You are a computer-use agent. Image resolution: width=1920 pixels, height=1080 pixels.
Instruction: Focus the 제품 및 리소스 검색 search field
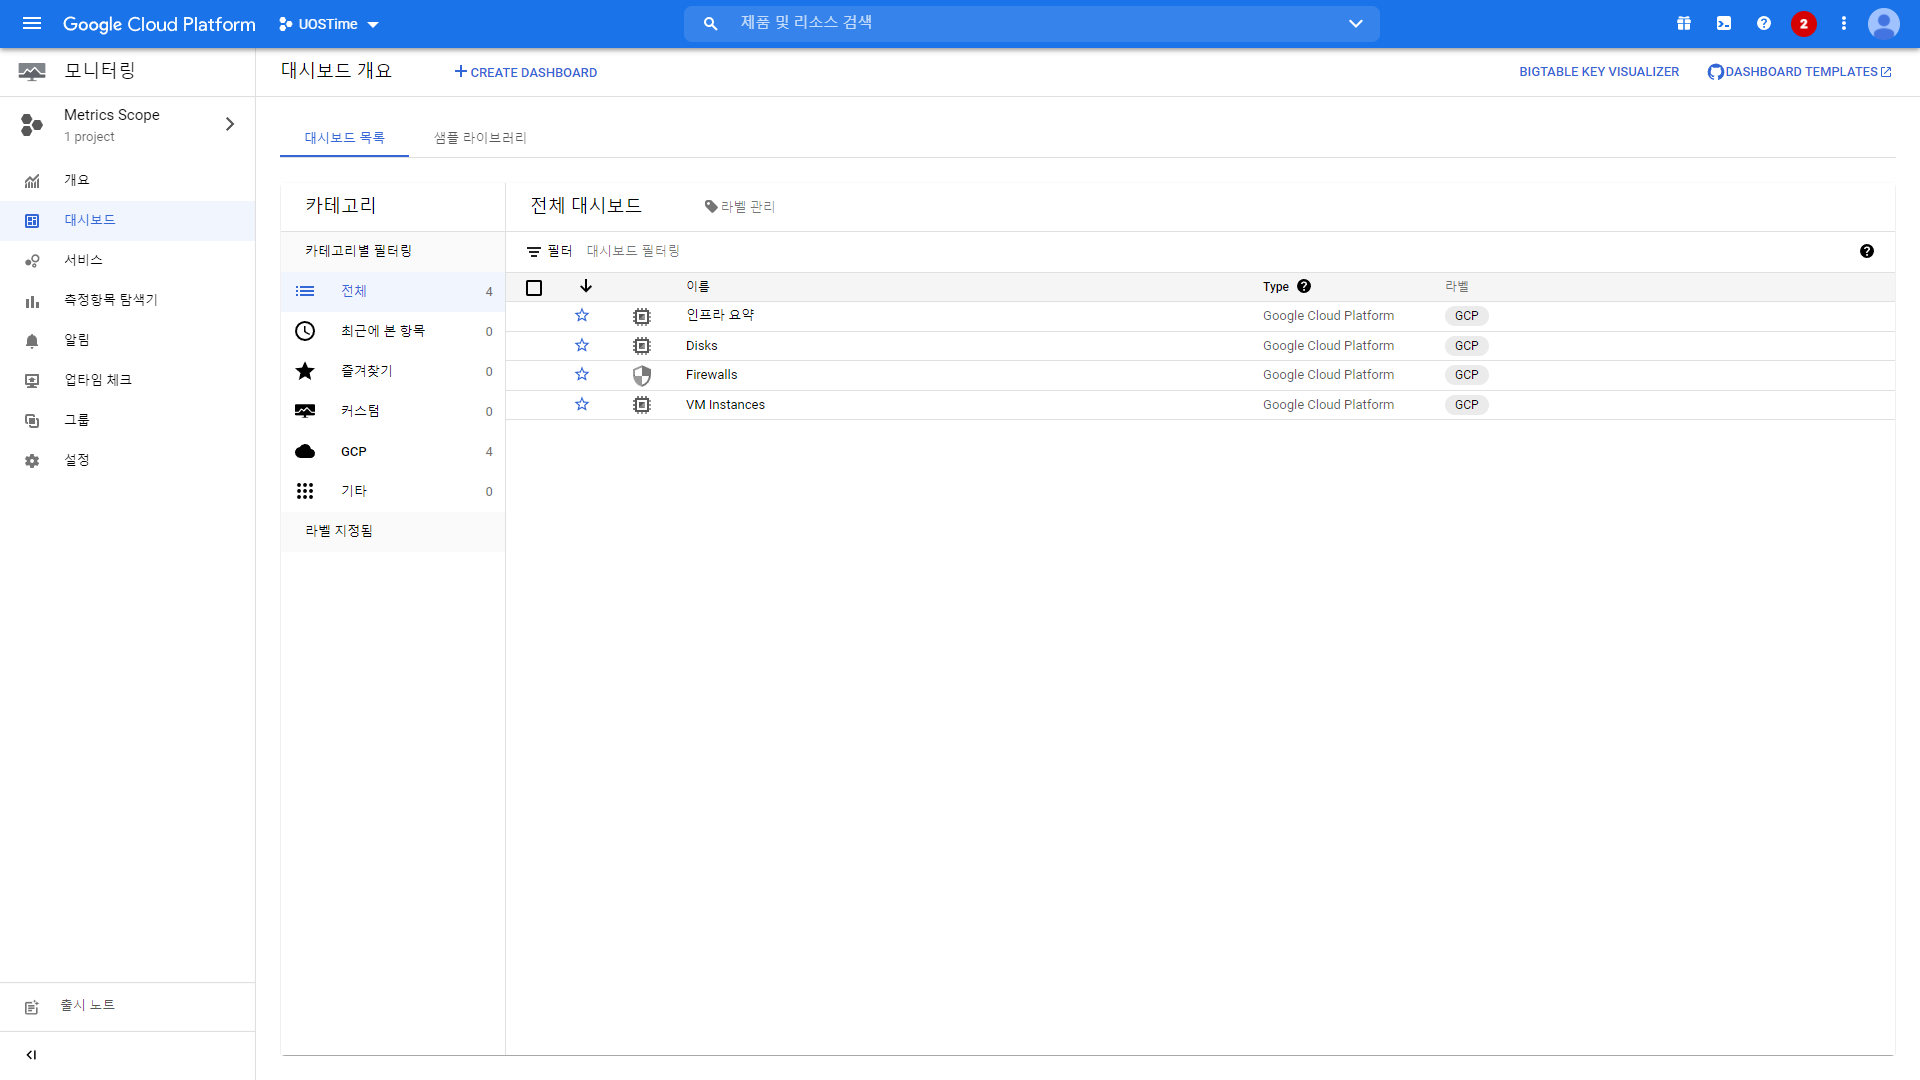[1031, 23]
